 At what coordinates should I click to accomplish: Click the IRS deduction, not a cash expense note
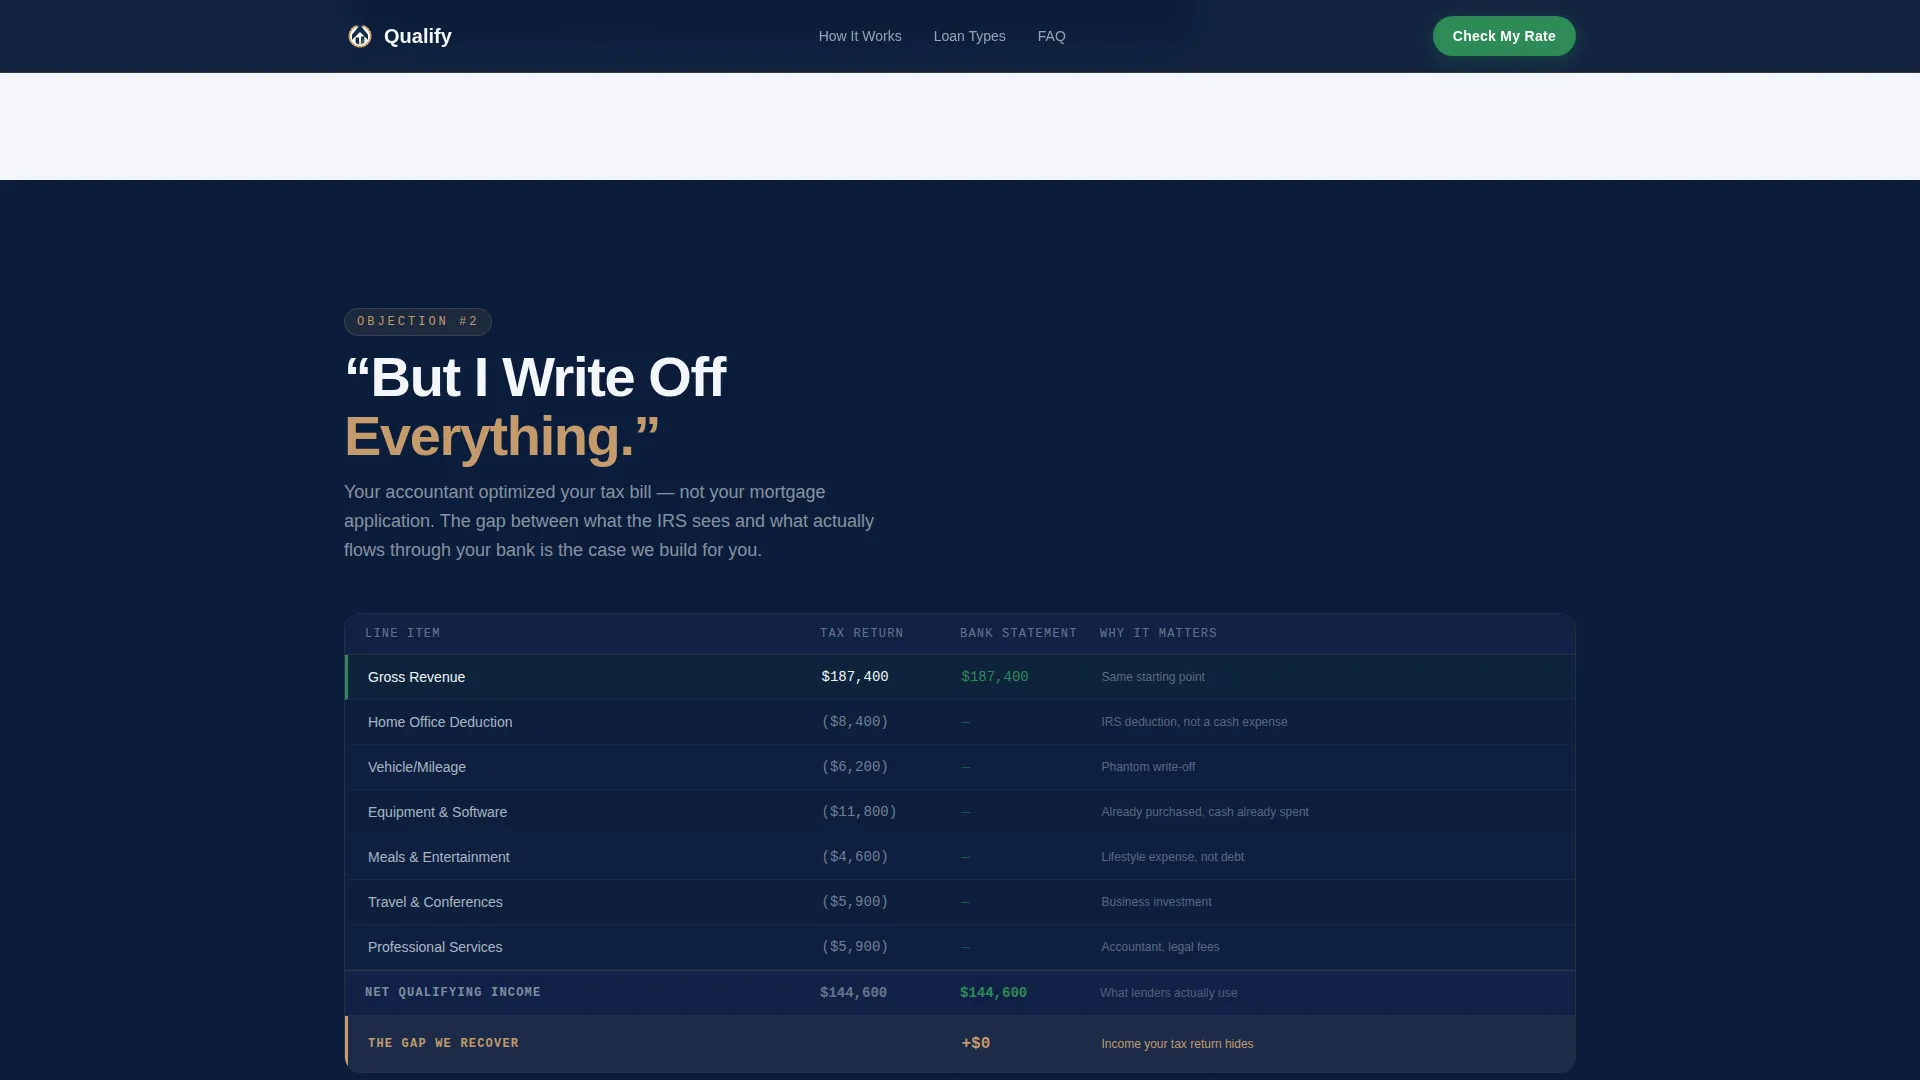(1194, 722)
